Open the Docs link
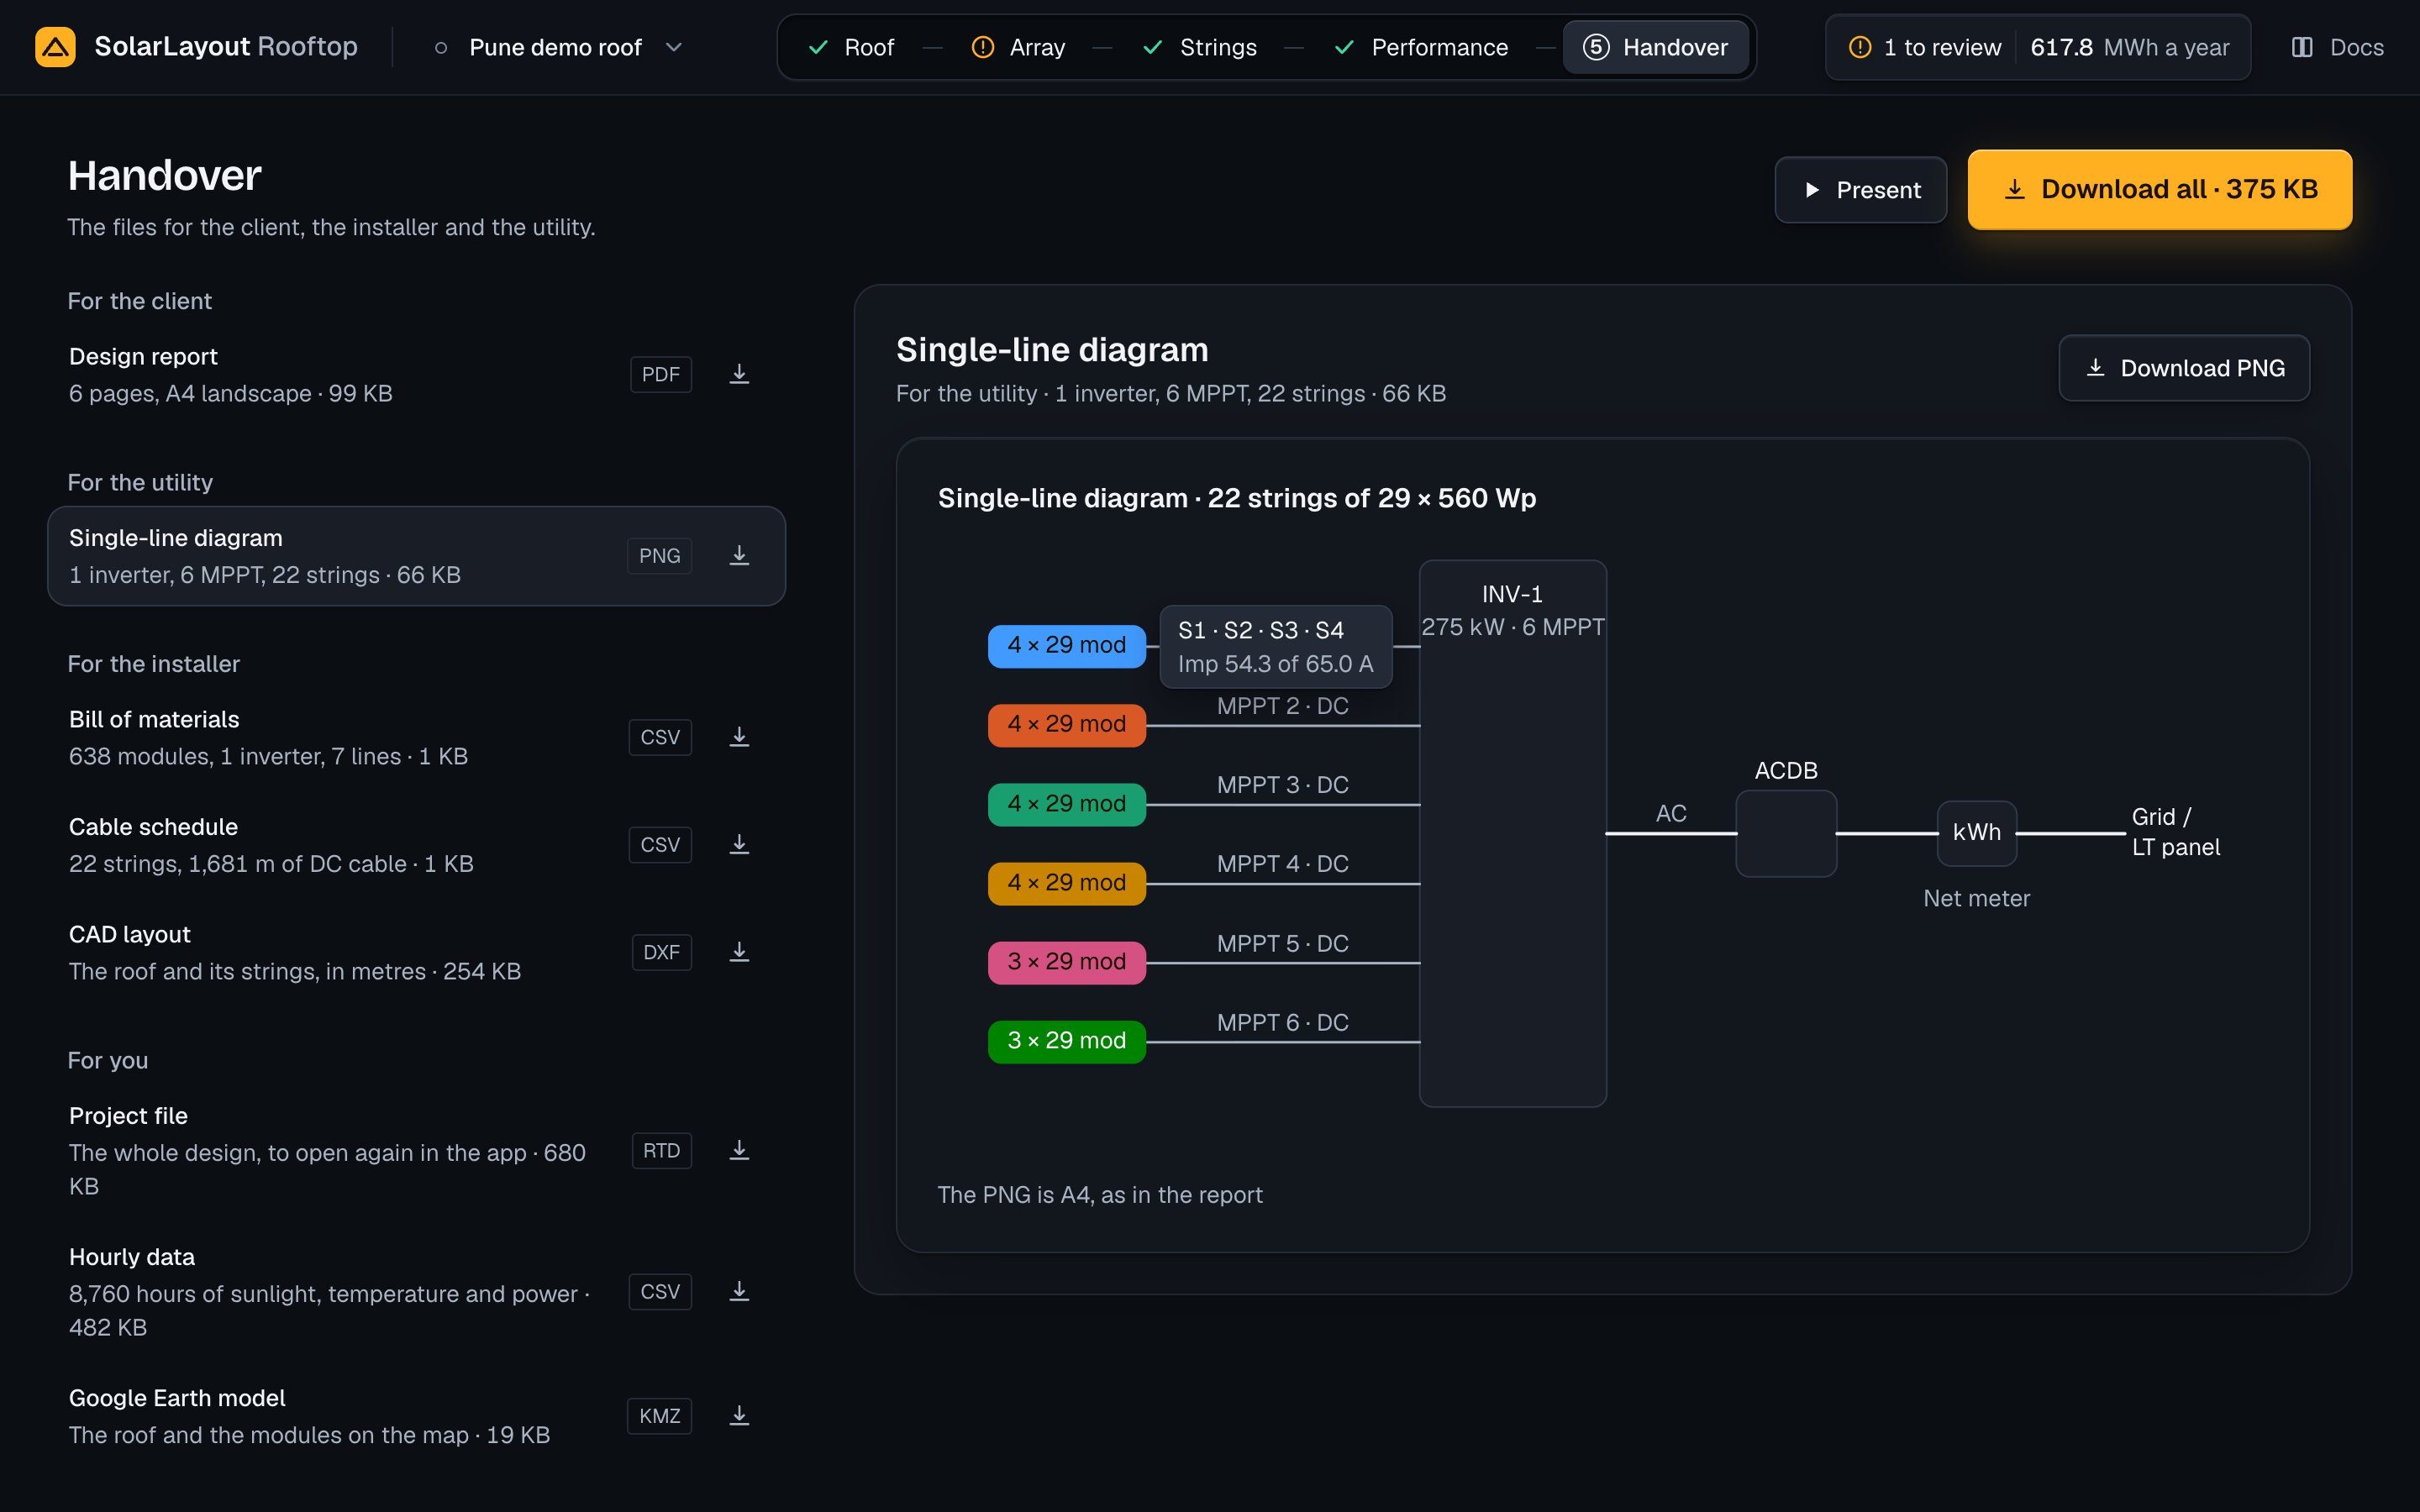This screenshot has width=2420, height=1512. (x=2337, y=47)
